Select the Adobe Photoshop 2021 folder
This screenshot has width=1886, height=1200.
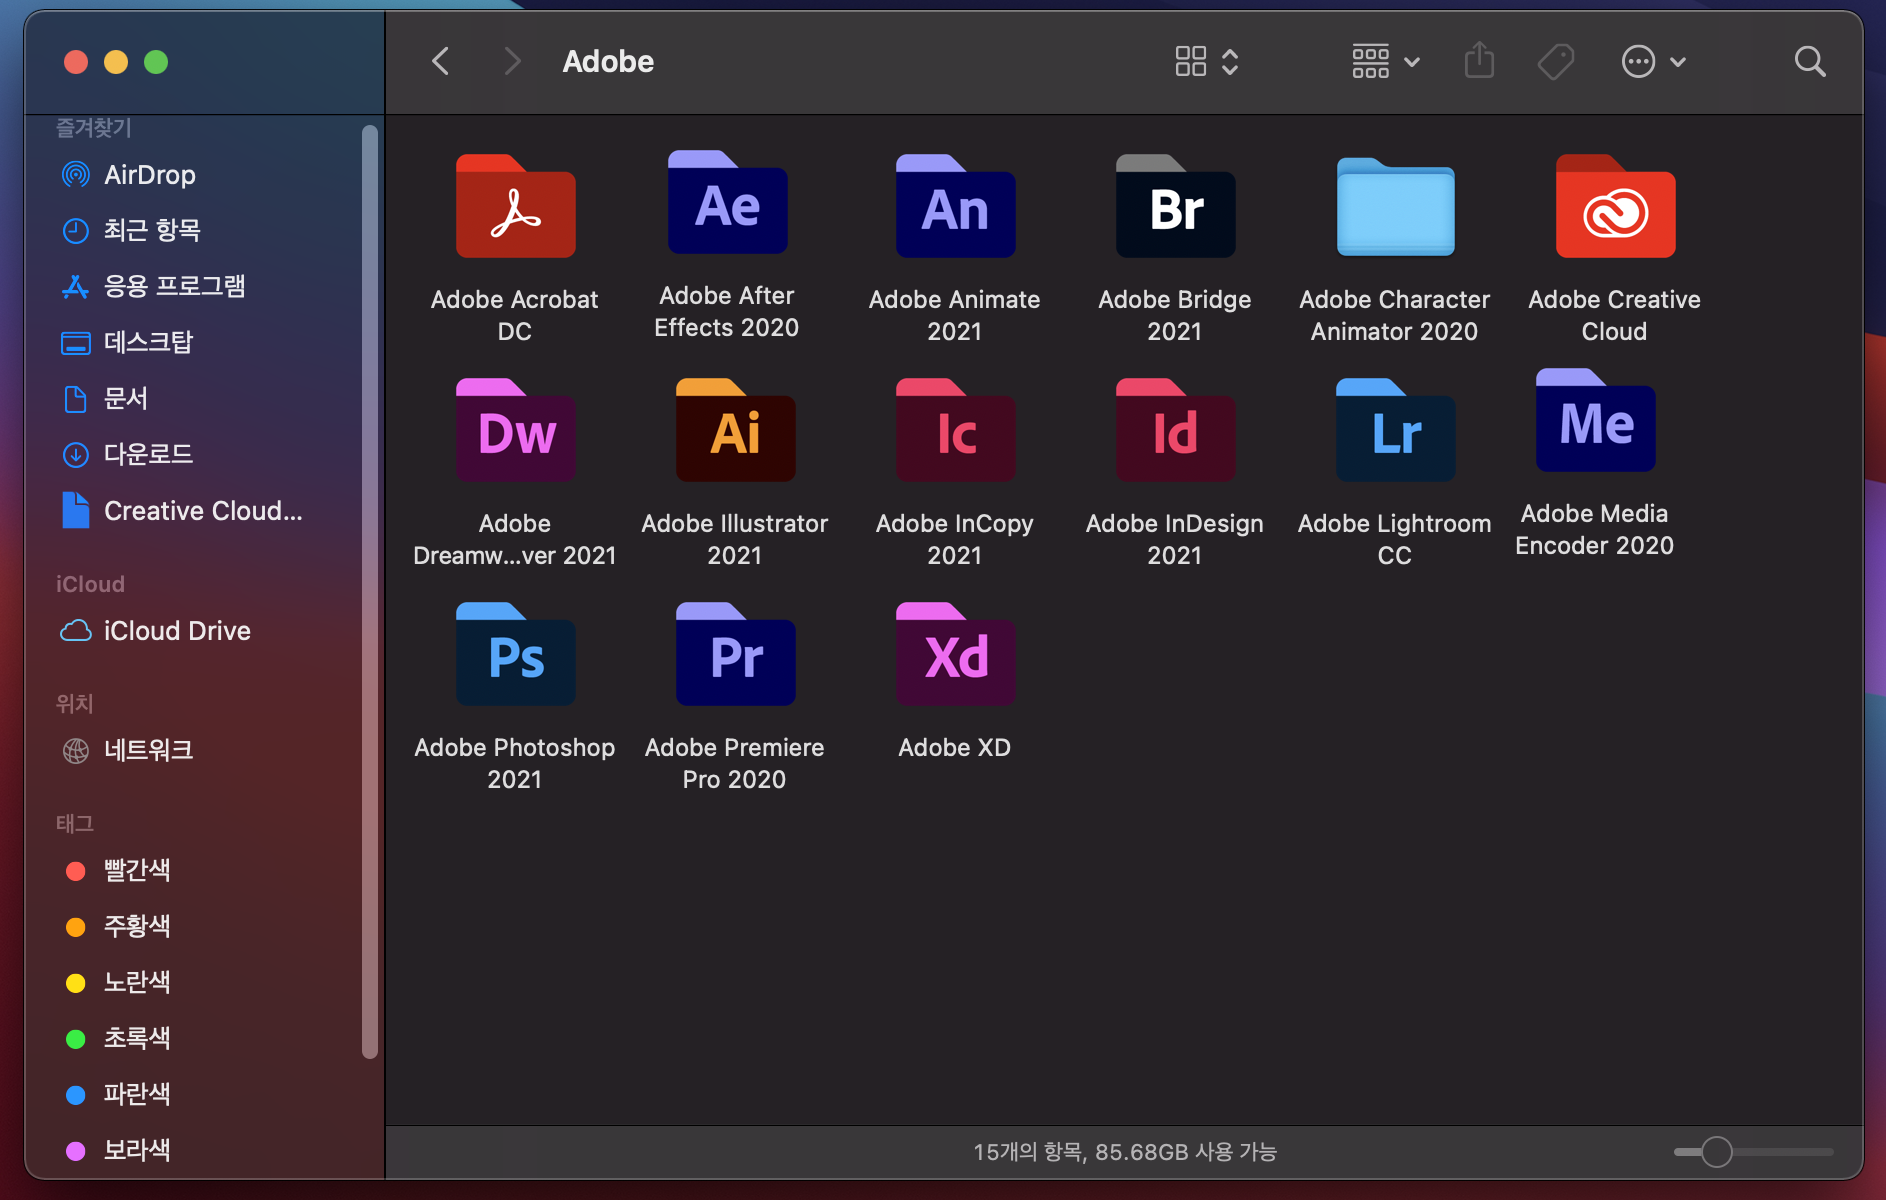tap(515, 655)
